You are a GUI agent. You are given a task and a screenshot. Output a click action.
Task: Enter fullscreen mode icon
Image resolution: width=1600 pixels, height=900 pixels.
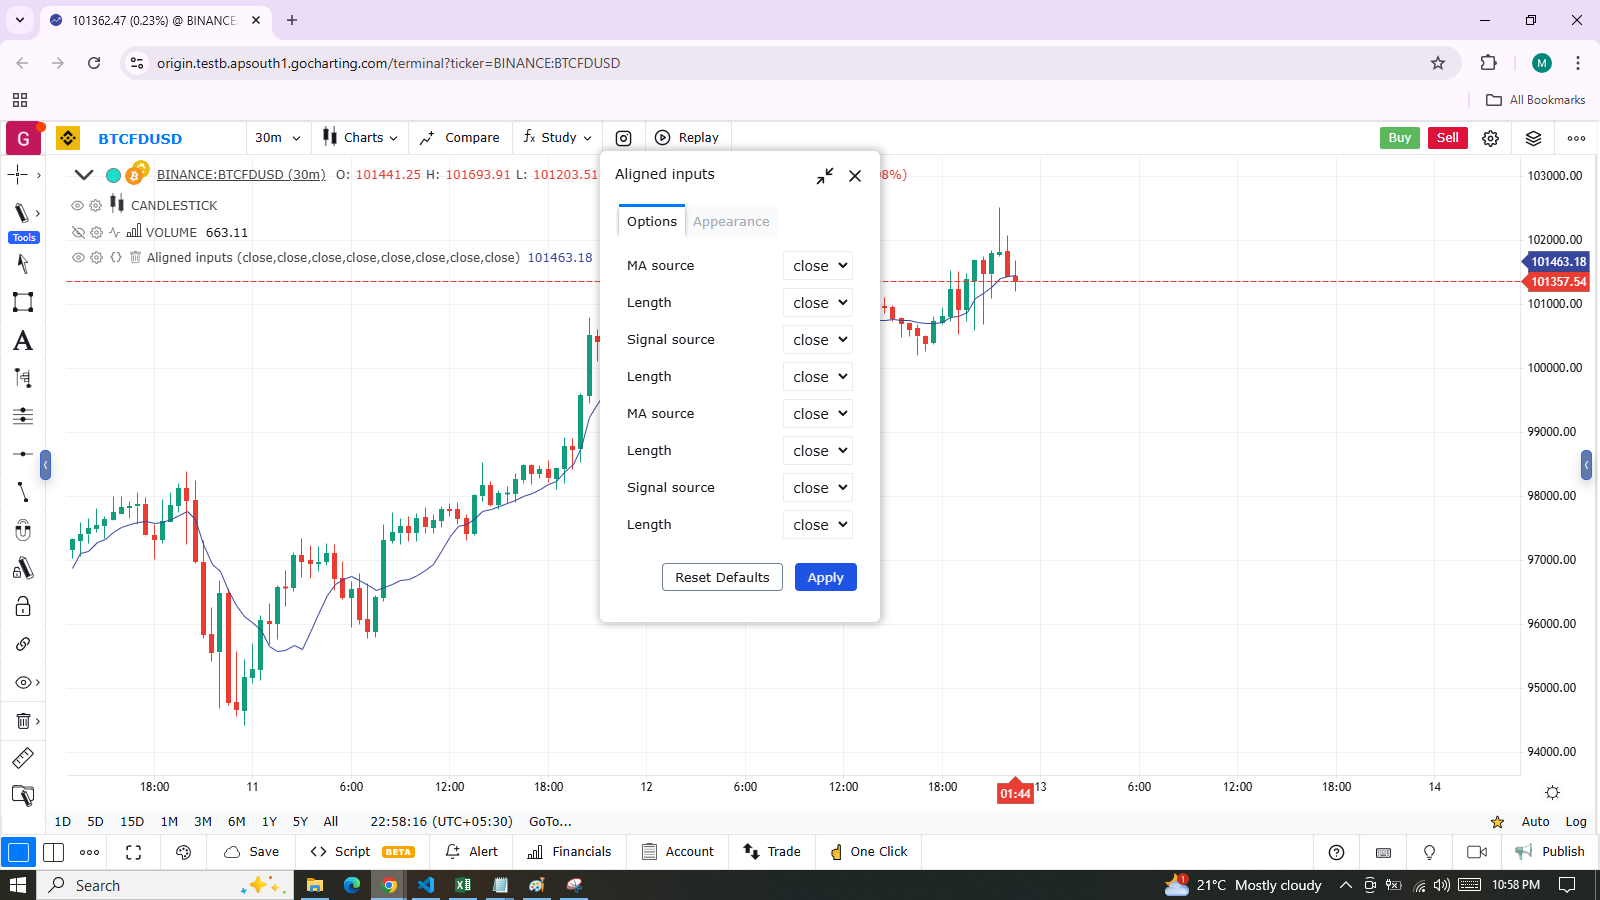point(133,852)
